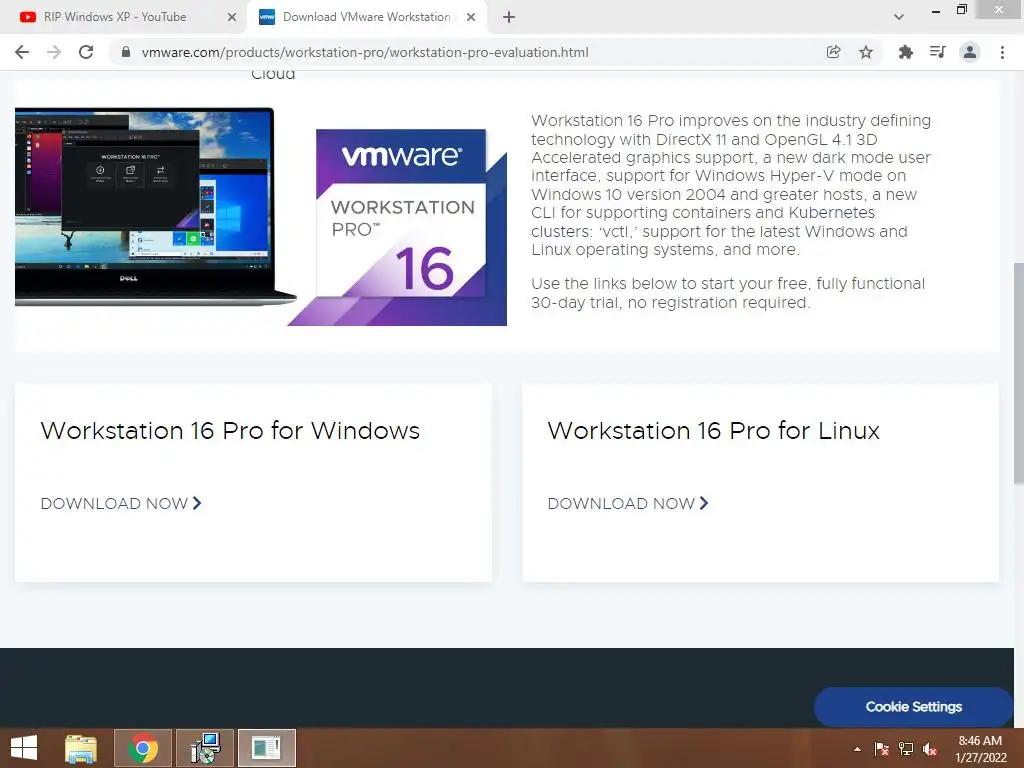The width and height of the screenshot is (1024, 768).
Task: Open the Chrome profile avatar
Action: 970,52
